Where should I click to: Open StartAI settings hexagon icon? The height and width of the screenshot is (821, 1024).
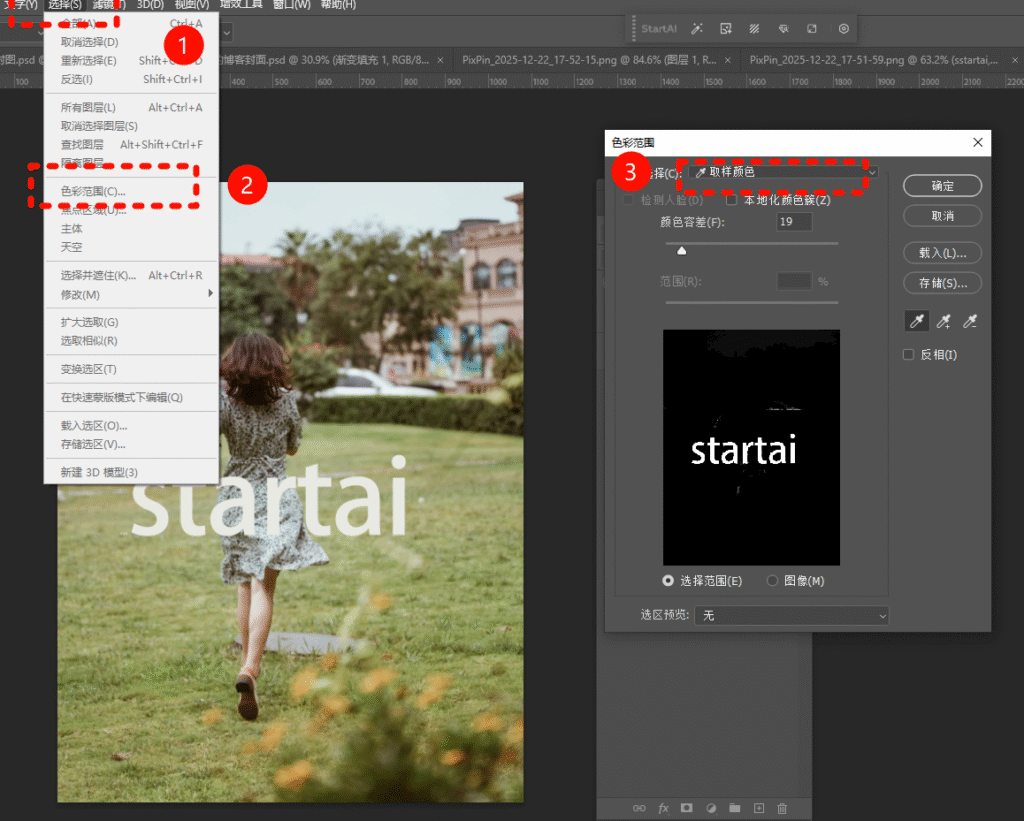pyautogui.click(x=843, y=29)
